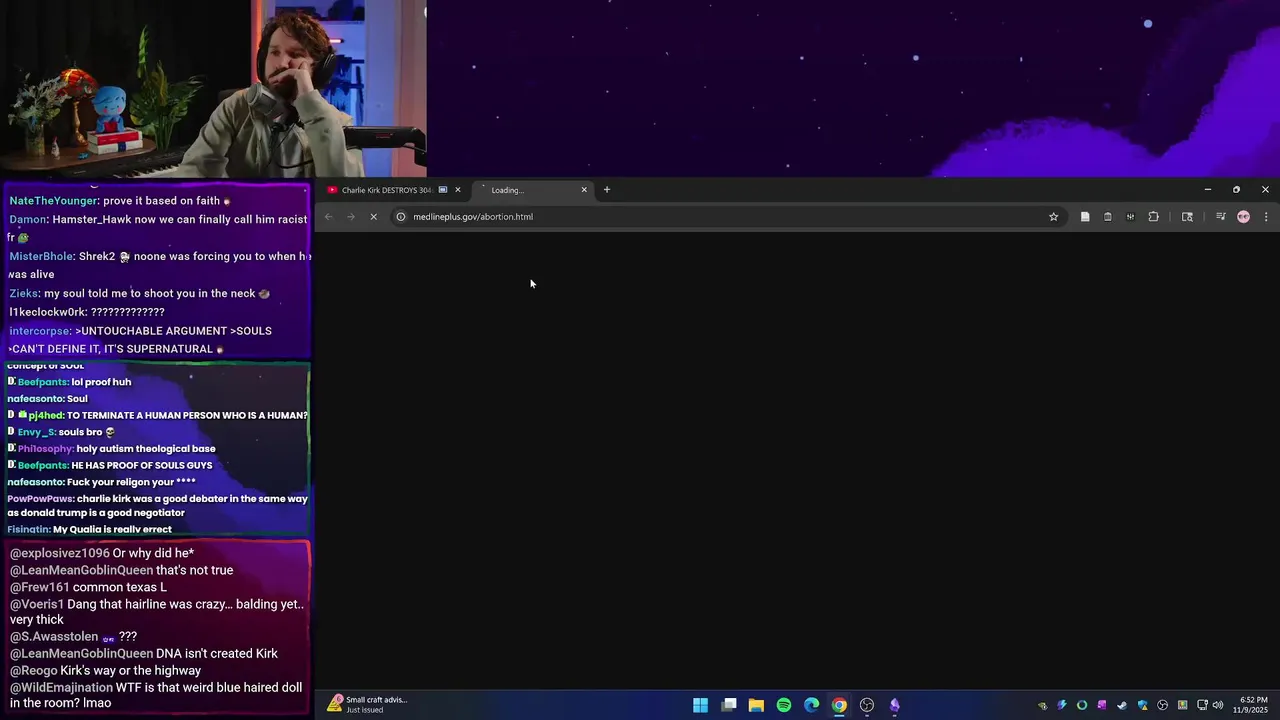1280x720 pixels.
Task: Open the tab search screen icon
Action: click(1187, 217)
